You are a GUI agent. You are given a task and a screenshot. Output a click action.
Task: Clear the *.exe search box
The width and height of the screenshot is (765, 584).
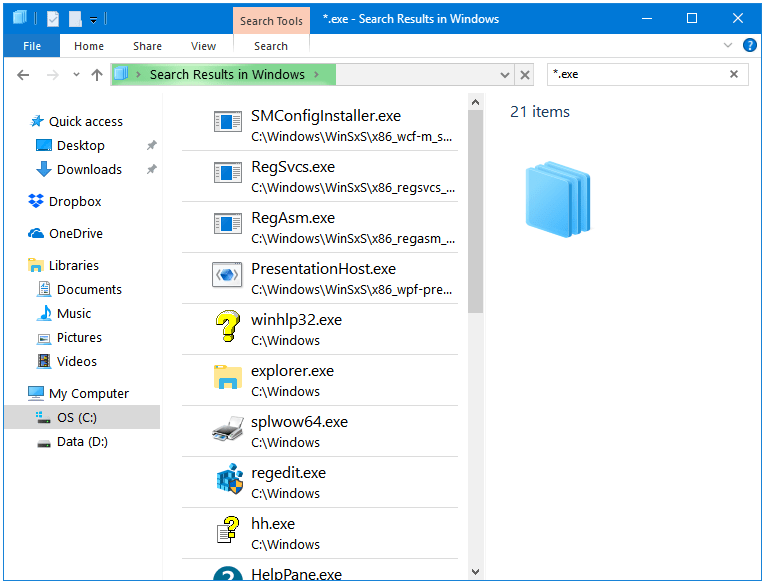[x=734, y=74]
